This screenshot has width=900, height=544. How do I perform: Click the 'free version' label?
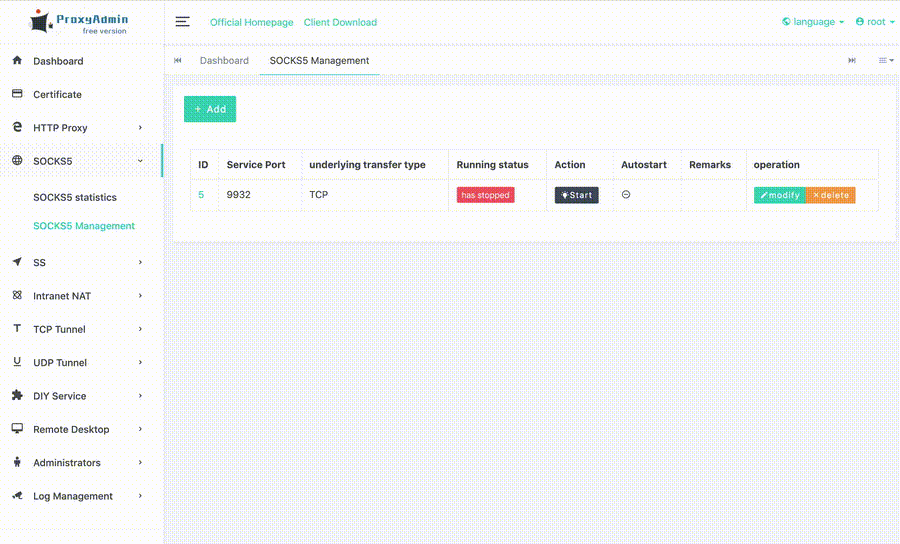click(x=104, y=31)
